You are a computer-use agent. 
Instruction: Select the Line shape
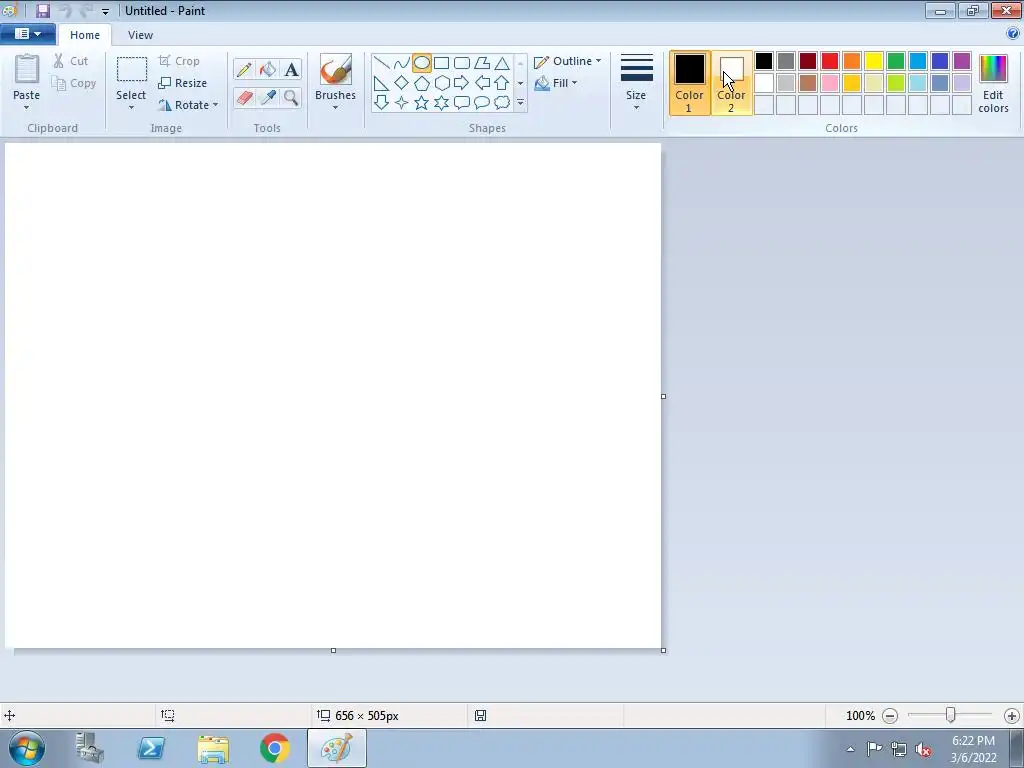click(x=381, y=63)
